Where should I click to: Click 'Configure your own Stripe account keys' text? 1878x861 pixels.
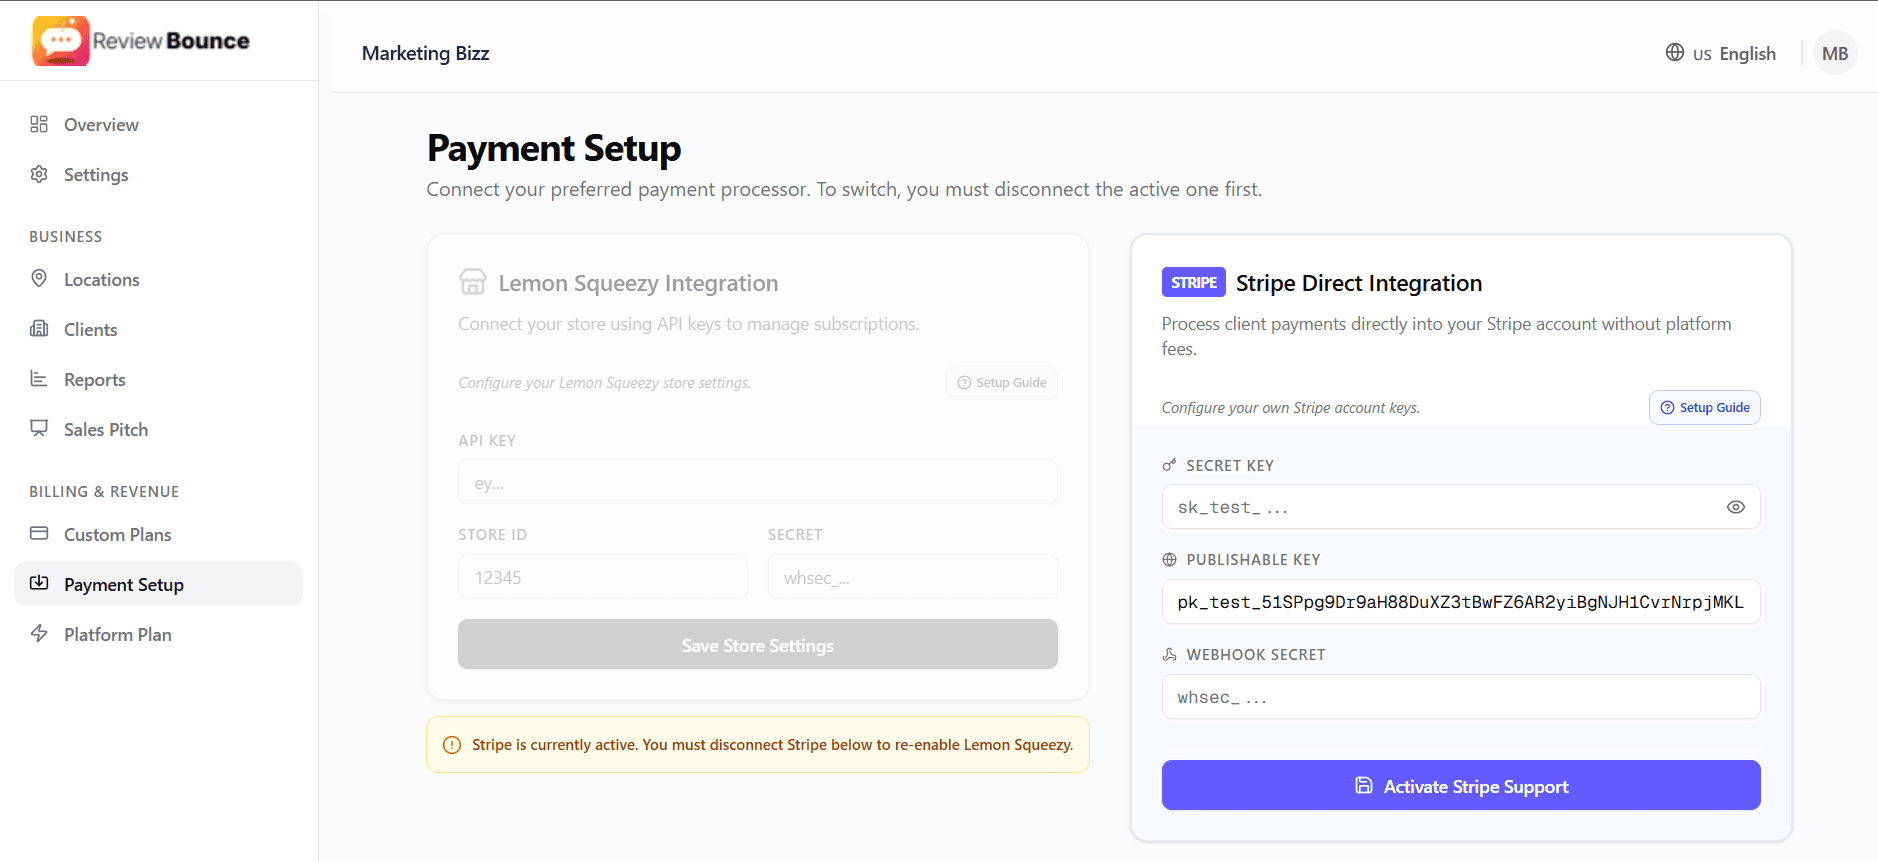(1291, 408)
